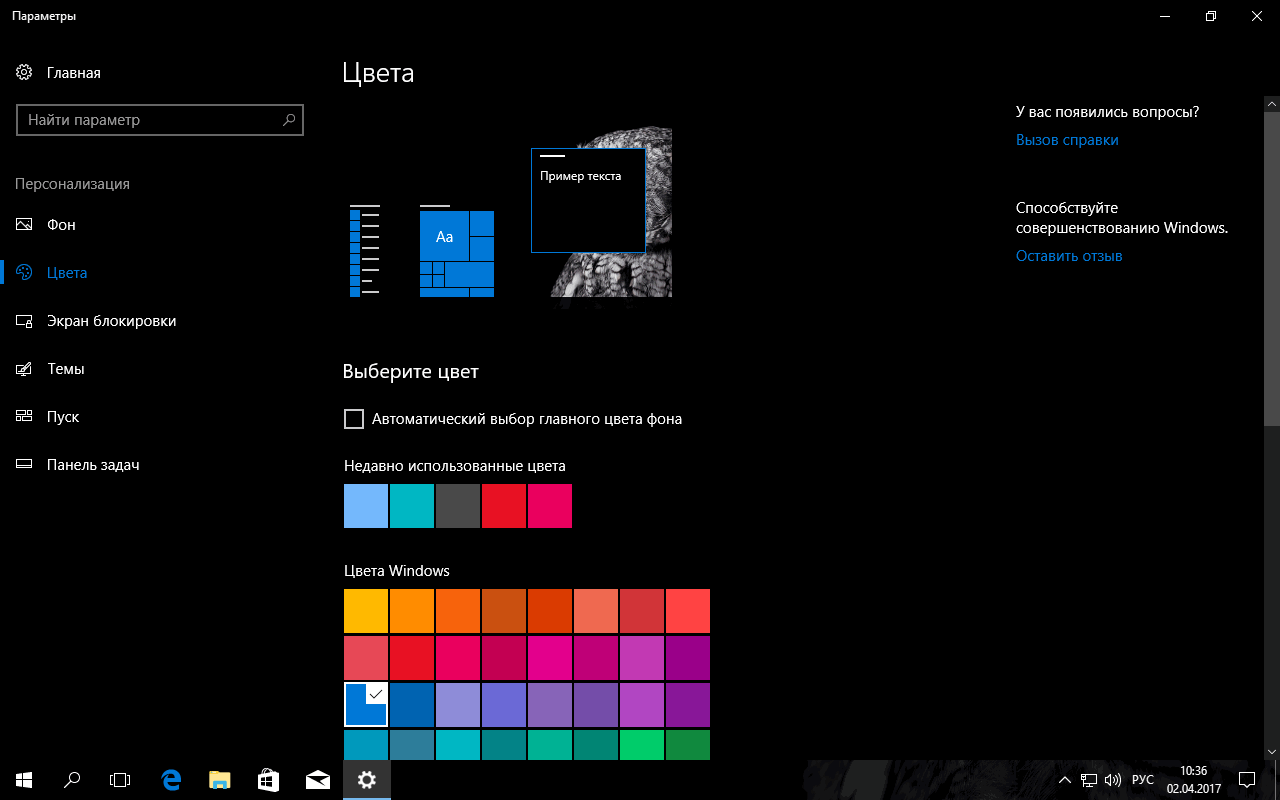The height and width of the screenshot is (800, 1280).
Task: Click the Оставить отзыв link
Action: coord(1069,256)
